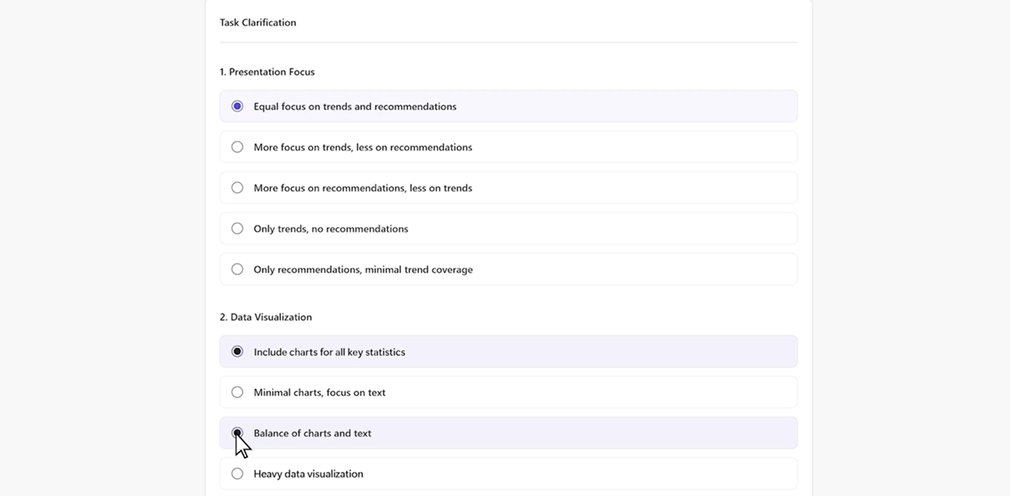Pick the 'Minimal charts, focus on text' radio

click(x=237, y=392)
